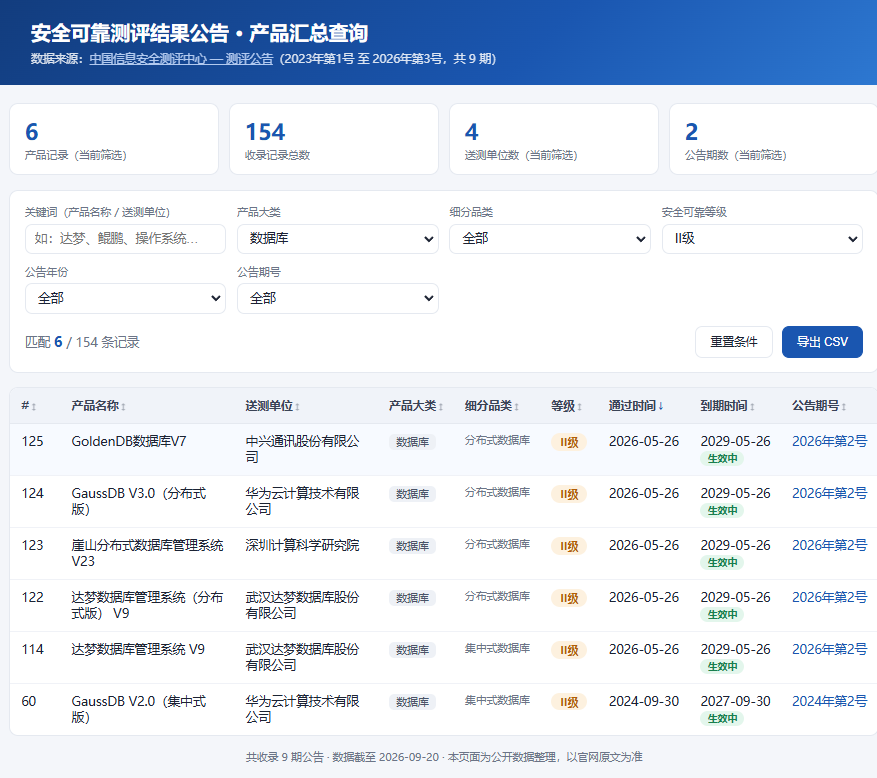Click the 匹配 6 / 154 条记录 text
Image resolution: width=877 pixels, height=778 pixels.
point(82,342)
